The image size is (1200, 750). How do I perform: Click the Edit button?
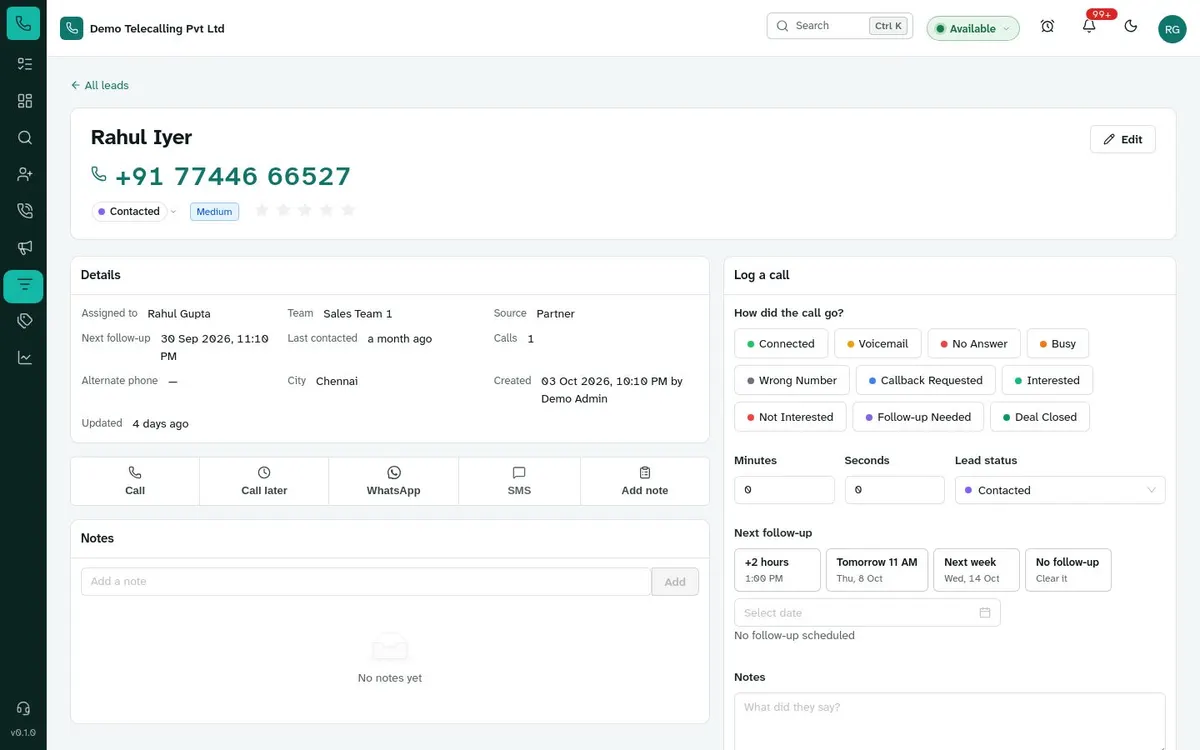coord(1122,139)
